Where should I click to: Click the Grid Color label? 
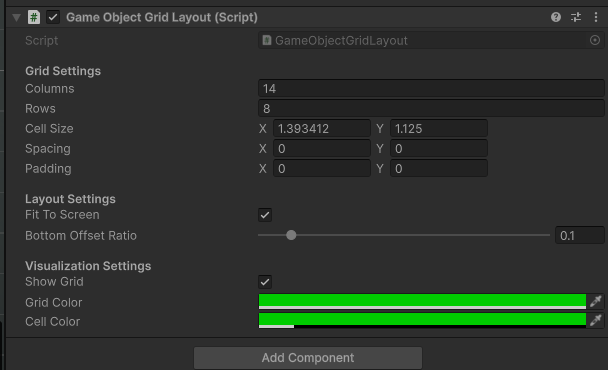(54, 303)
